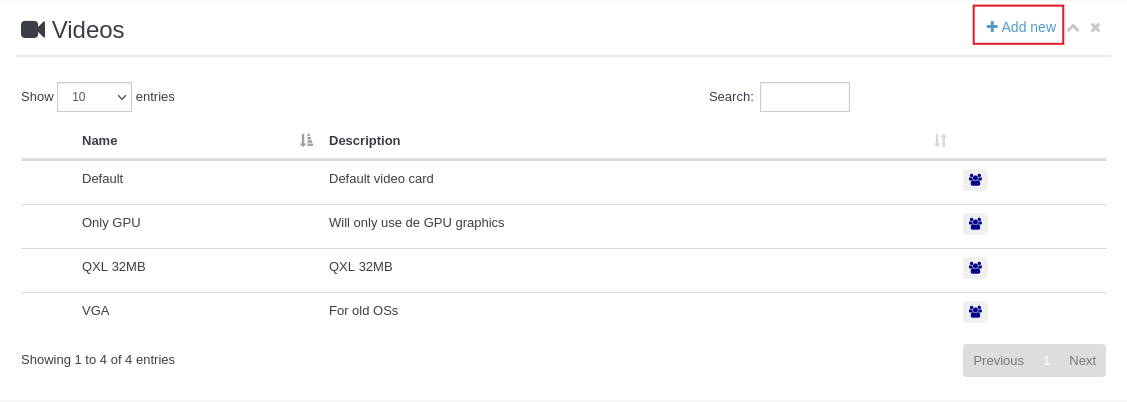Screen dimensions: 1127x402
Task: Click Add new video button
Action: tap(1020, 27)
